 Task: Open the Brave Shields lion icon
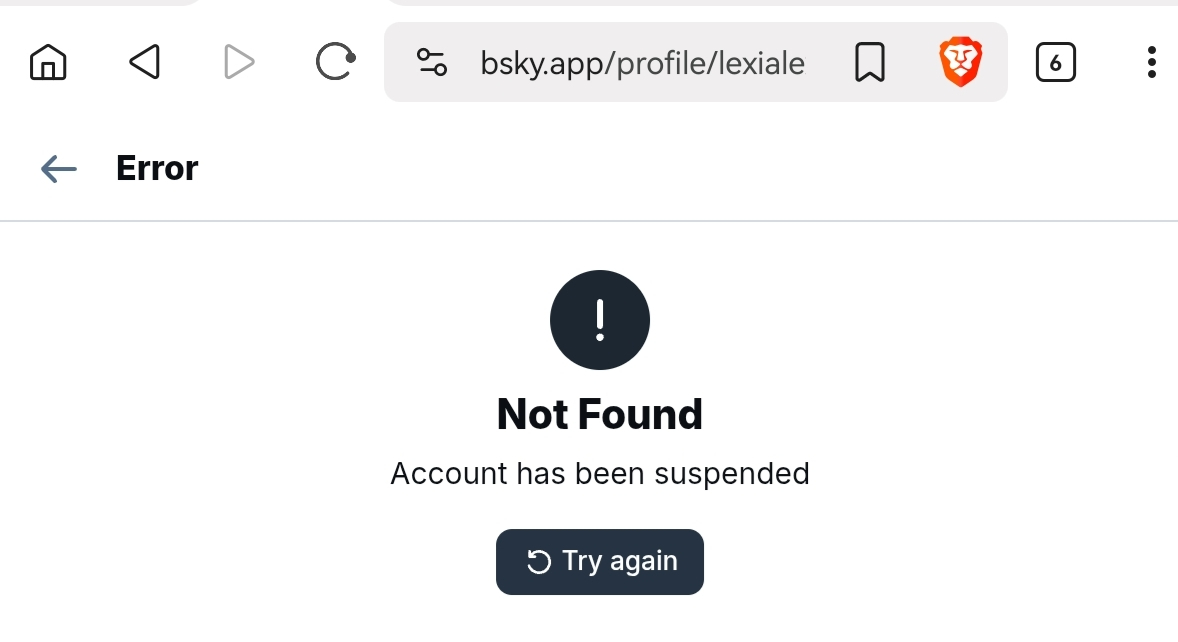click(960, 63)
